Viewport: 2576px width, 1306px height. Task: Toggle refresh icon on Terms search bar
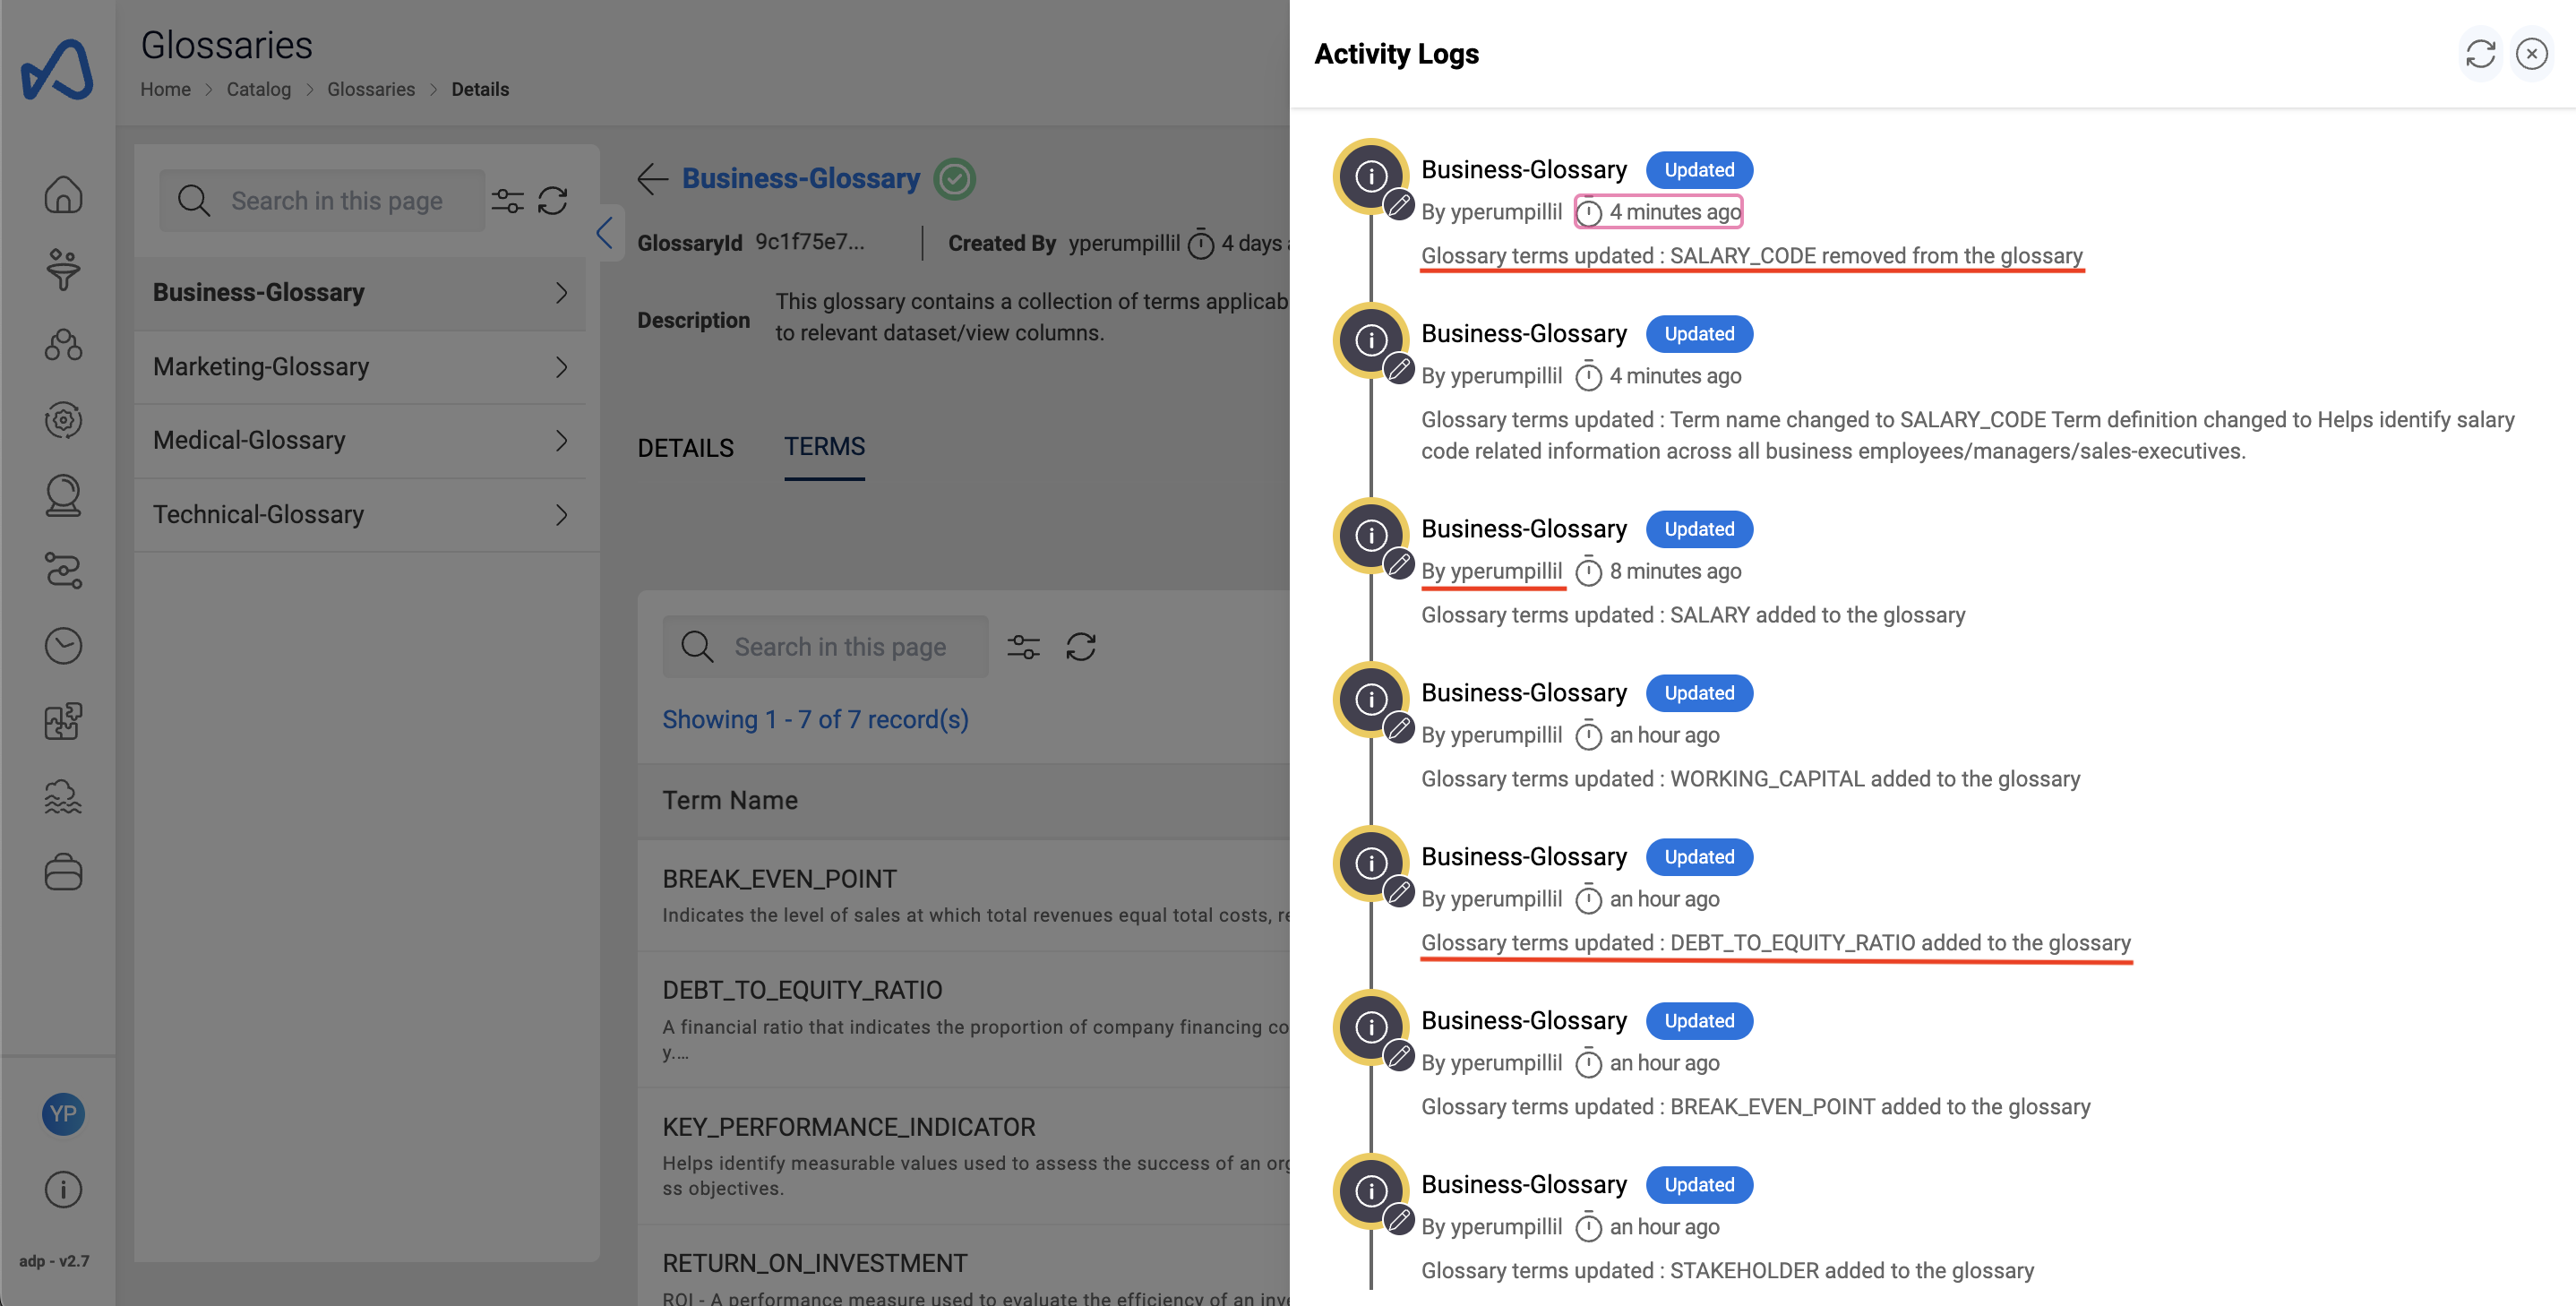coord(1081,645)
